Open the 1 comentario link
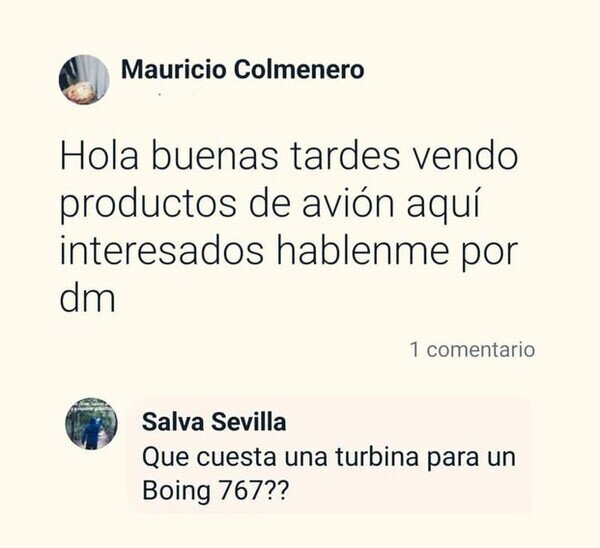600x548 pixels. 472,349
